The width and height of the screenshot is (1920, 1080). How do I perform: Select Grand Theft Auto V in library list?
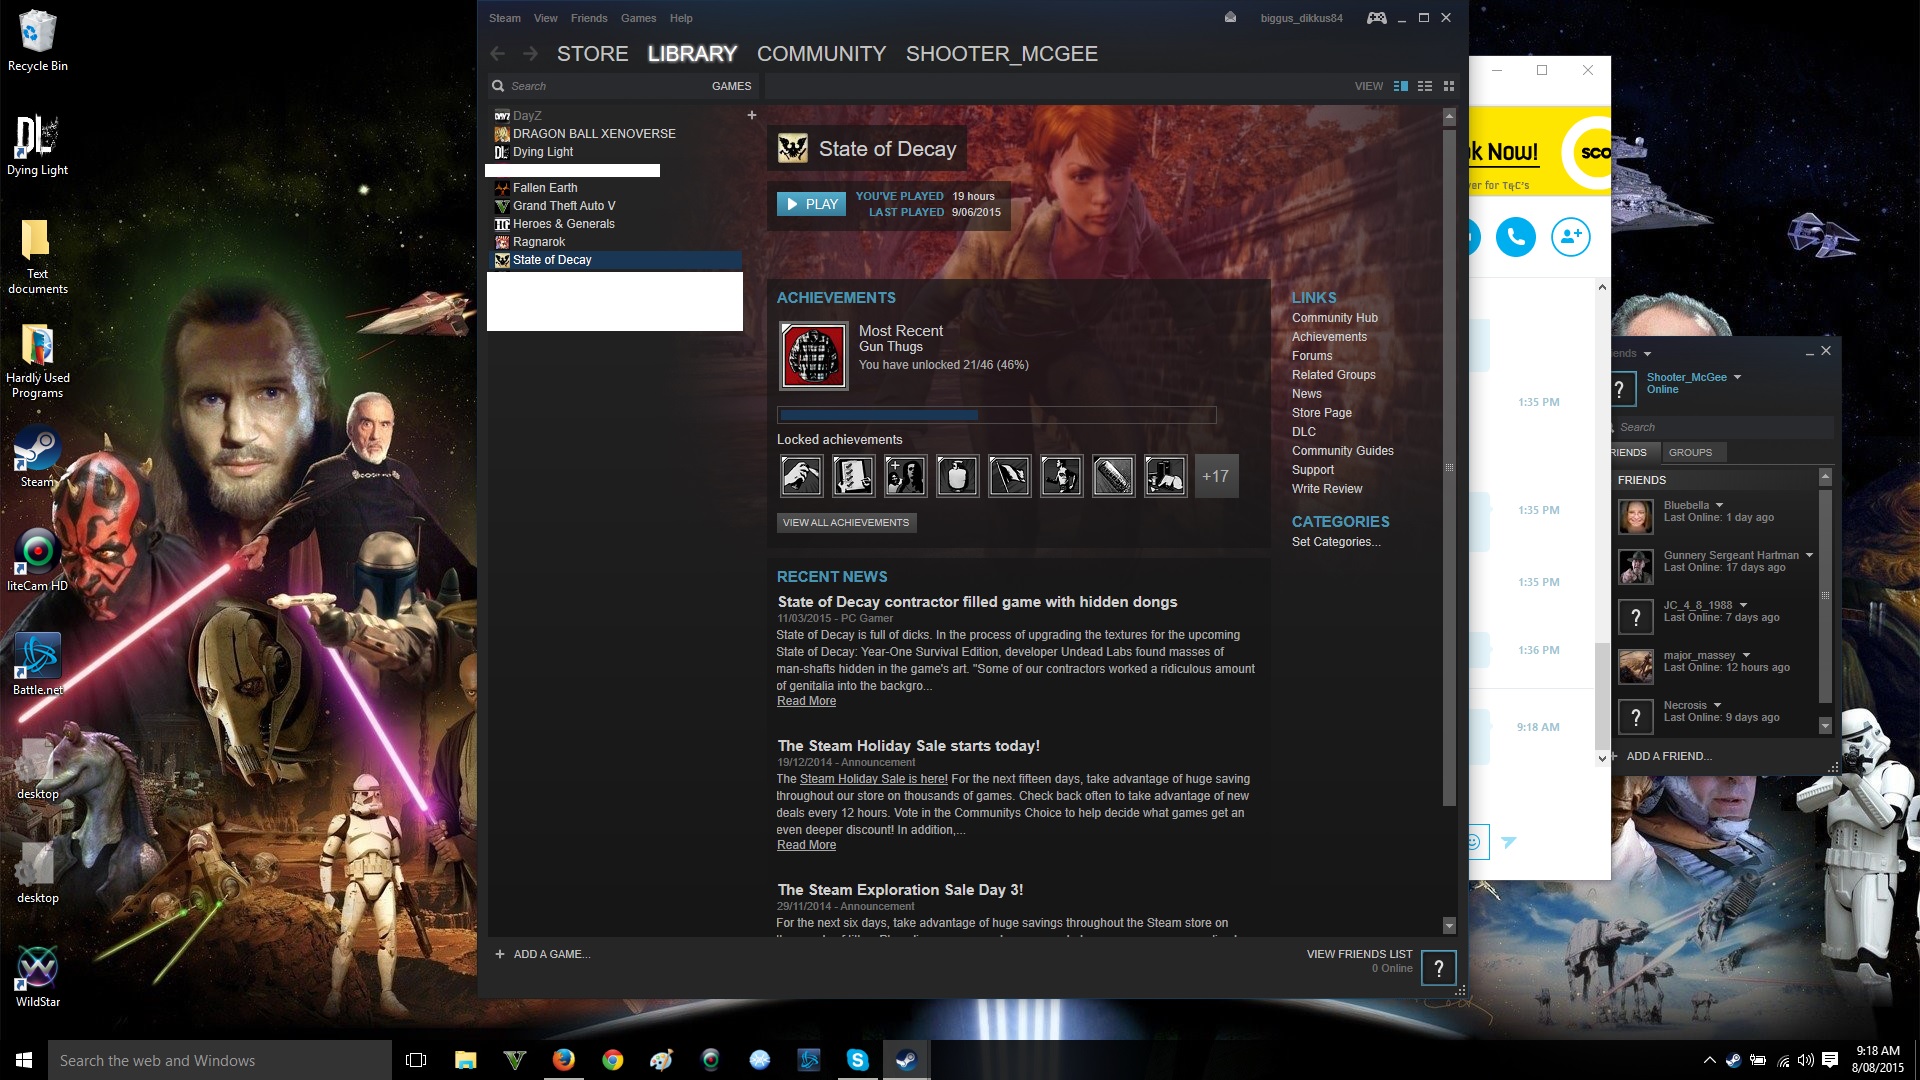[564, 206]
